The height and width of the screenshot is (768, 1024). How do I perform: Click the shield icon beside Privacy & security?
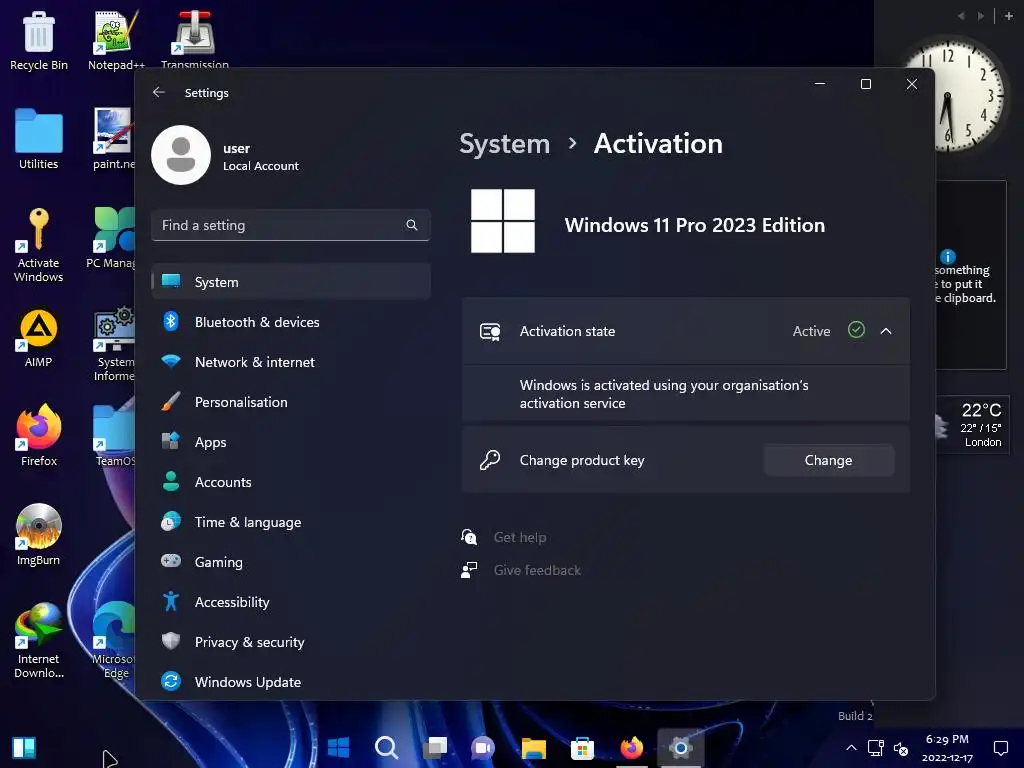click(171, 641)
